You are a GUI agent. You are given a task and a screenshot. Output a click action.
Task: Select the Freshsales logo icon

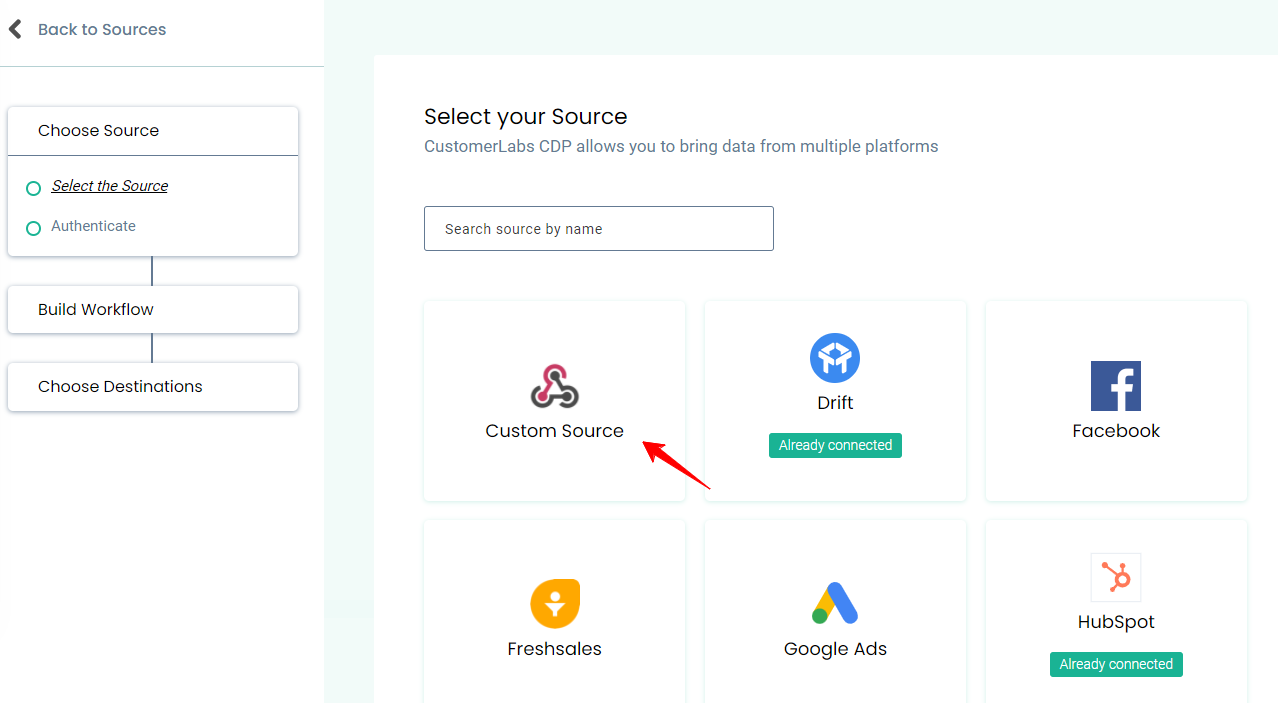(554, 604)
